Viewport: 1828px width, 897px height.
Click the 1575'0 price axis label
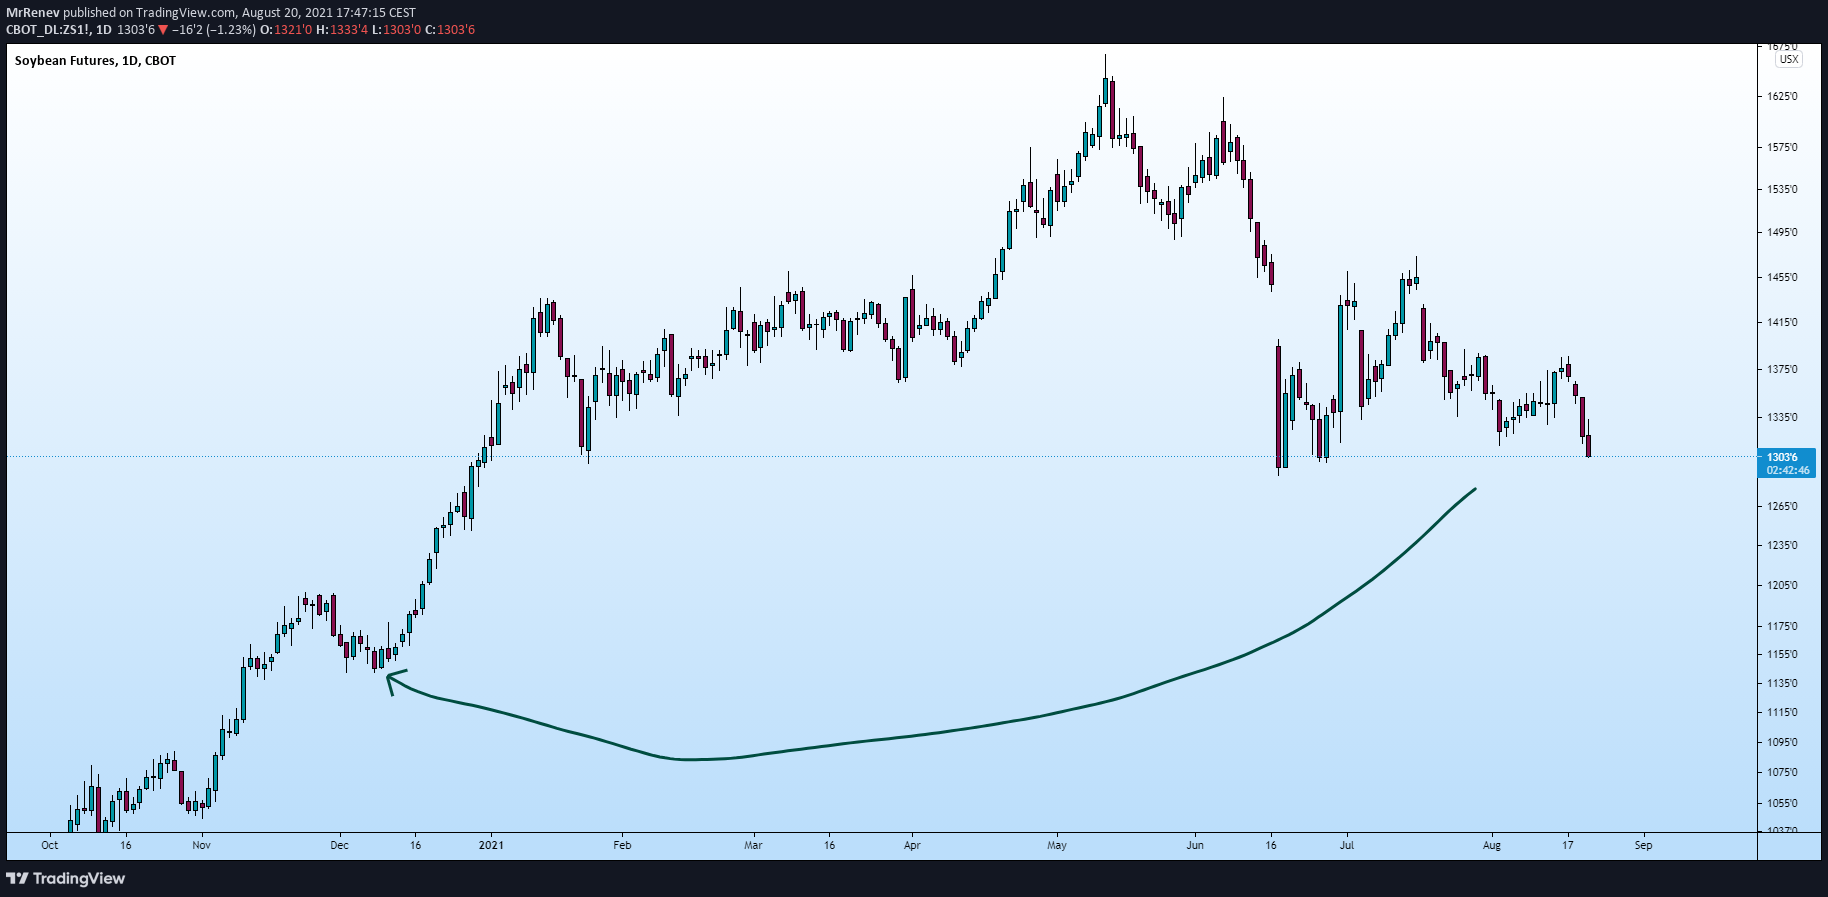(x=1782, y=148)
